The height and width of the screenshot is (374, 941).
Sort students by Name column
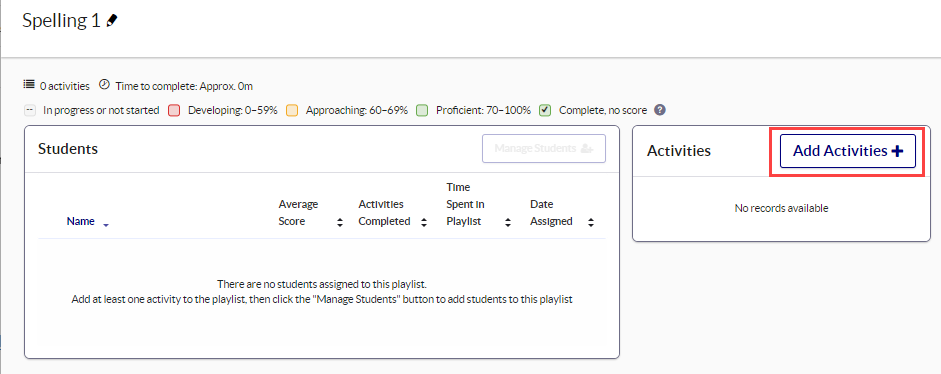80,221
